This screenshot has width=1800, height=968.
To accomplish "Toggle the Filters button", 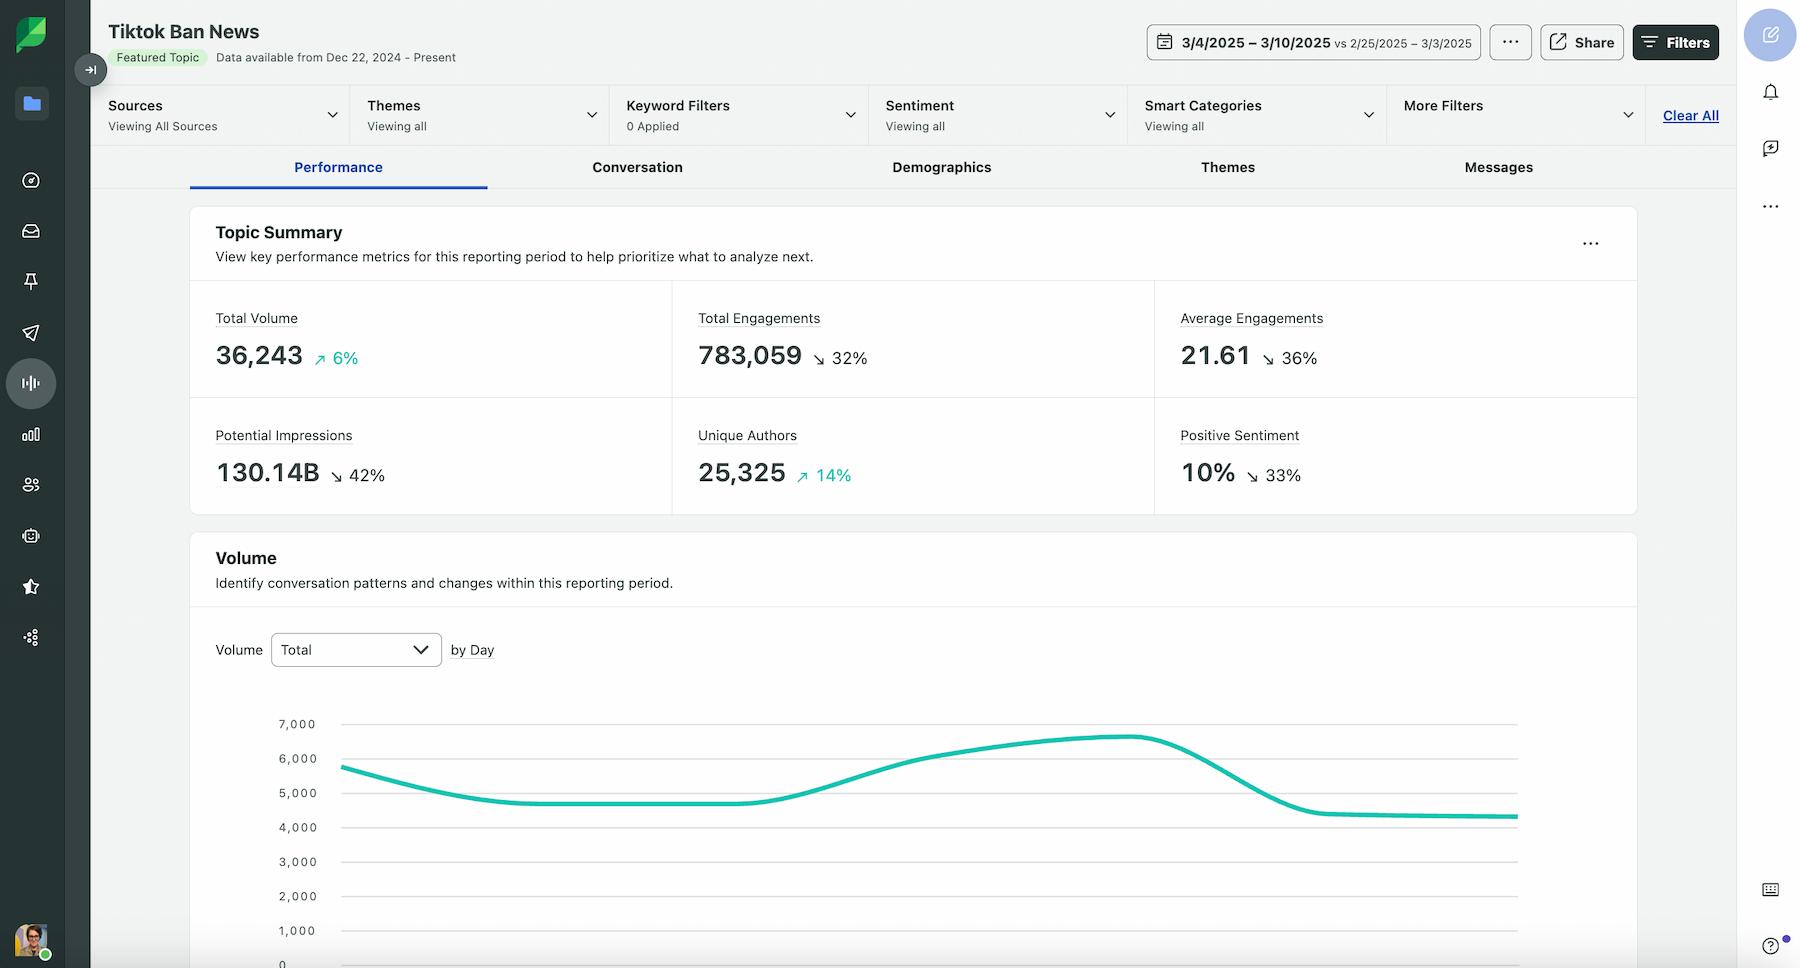I will coord(1675,42).
